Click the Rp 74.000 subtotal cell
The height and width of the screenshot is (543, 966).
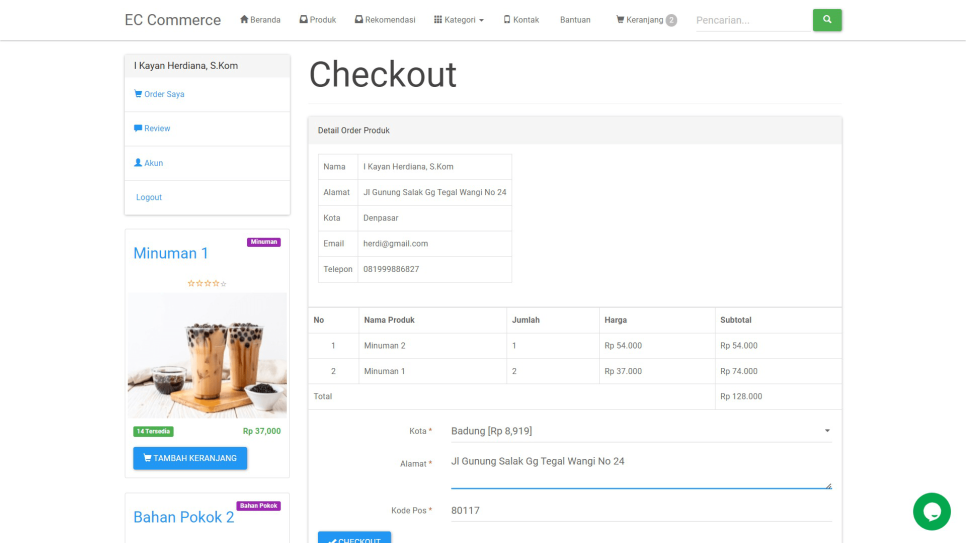[x=778, y=371]
